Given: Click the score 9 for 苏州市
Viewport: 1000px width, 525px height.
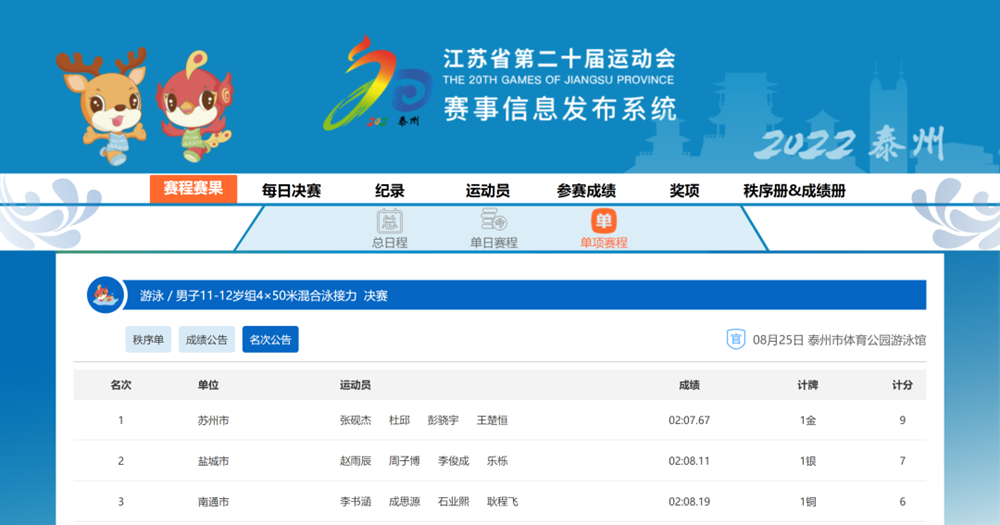Looking at the screenshot, I should [902, 420].
